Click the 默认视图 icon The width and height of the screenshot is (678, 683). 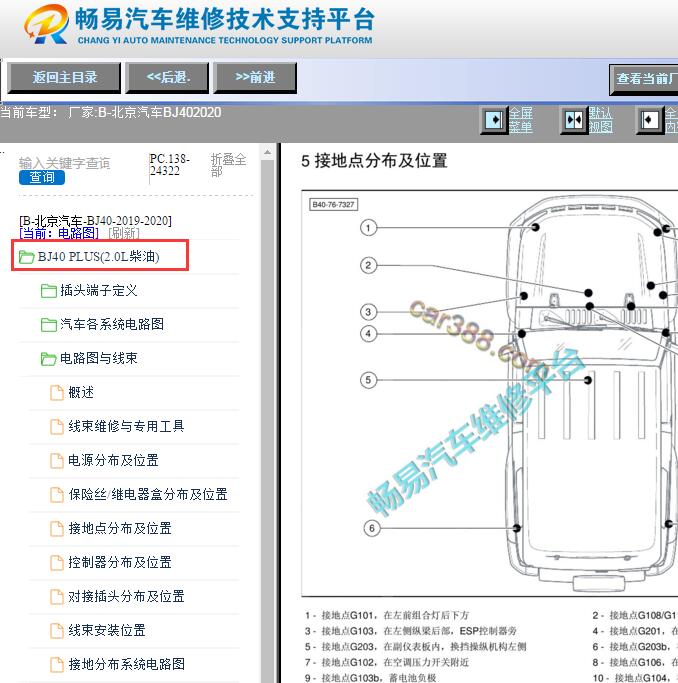(x=573, y=120)
